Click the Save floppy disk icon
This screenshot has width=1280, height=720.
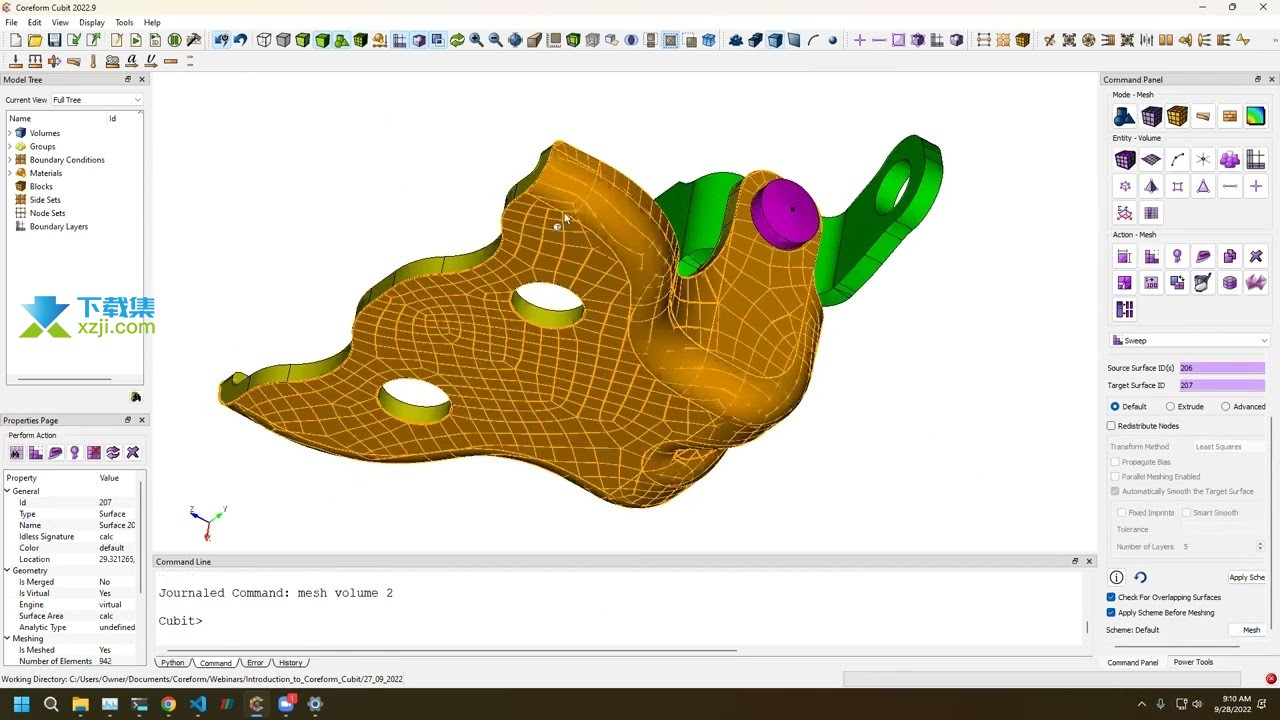point(54,40)
